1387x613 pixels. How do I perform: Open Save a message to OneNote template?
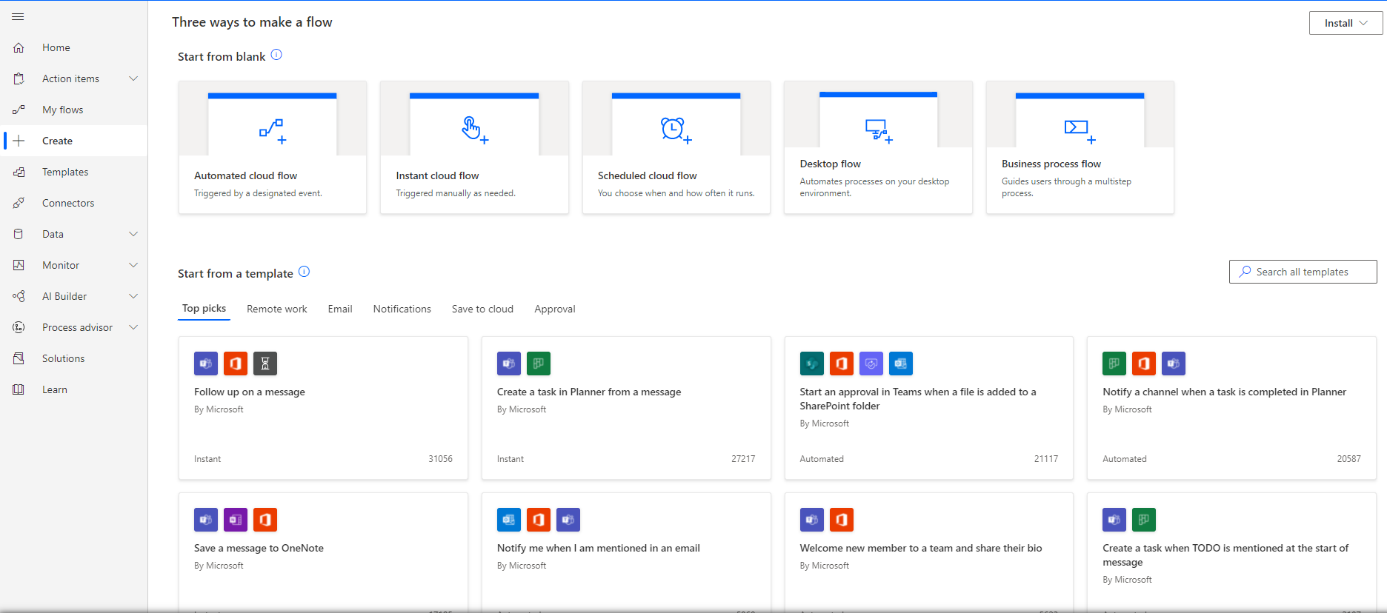coord(323,550)
